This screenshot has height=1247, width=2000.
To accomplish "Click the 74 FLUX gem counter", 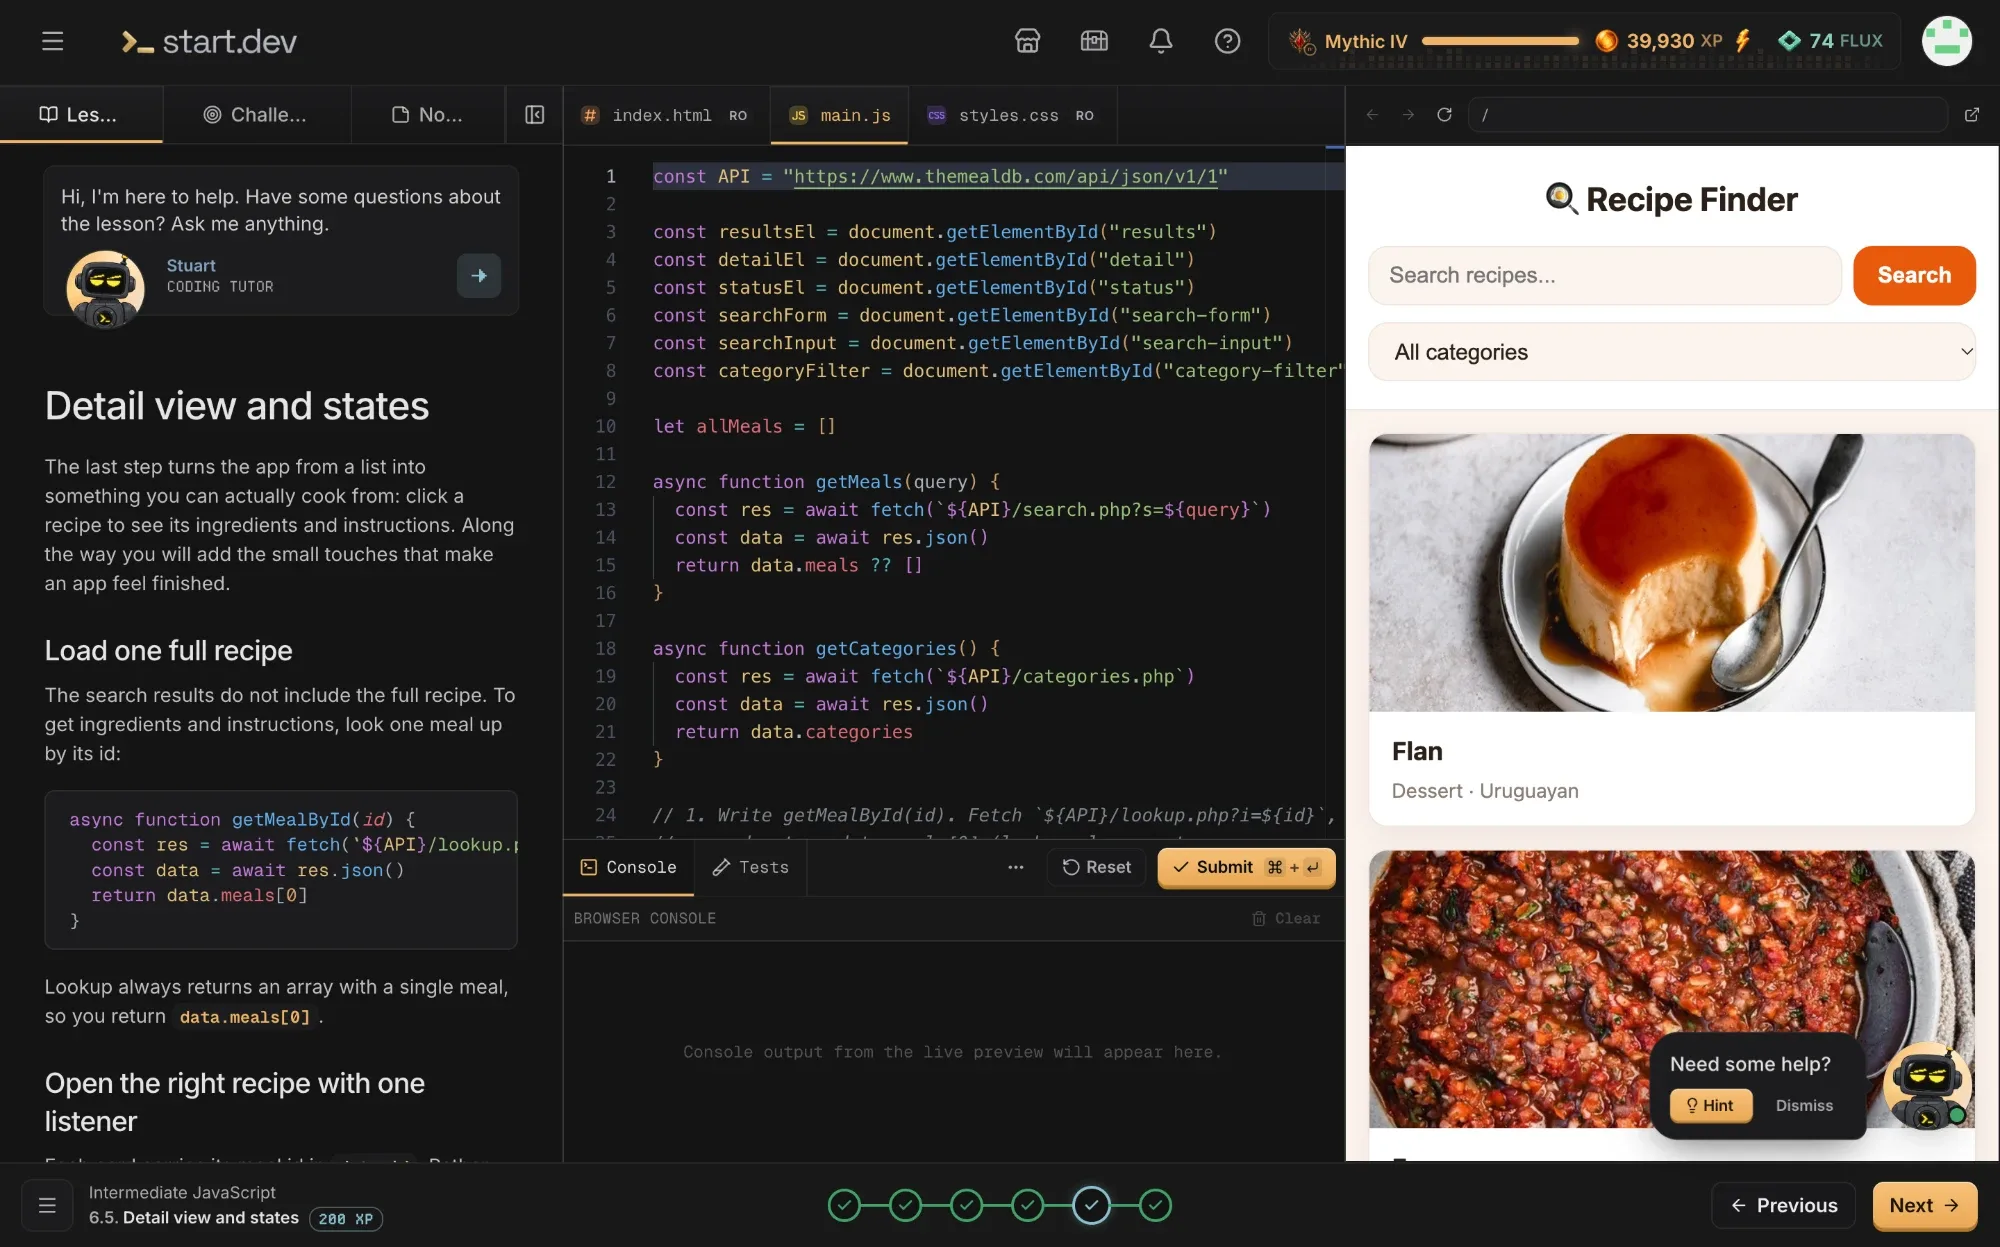I will point(1831,41).
